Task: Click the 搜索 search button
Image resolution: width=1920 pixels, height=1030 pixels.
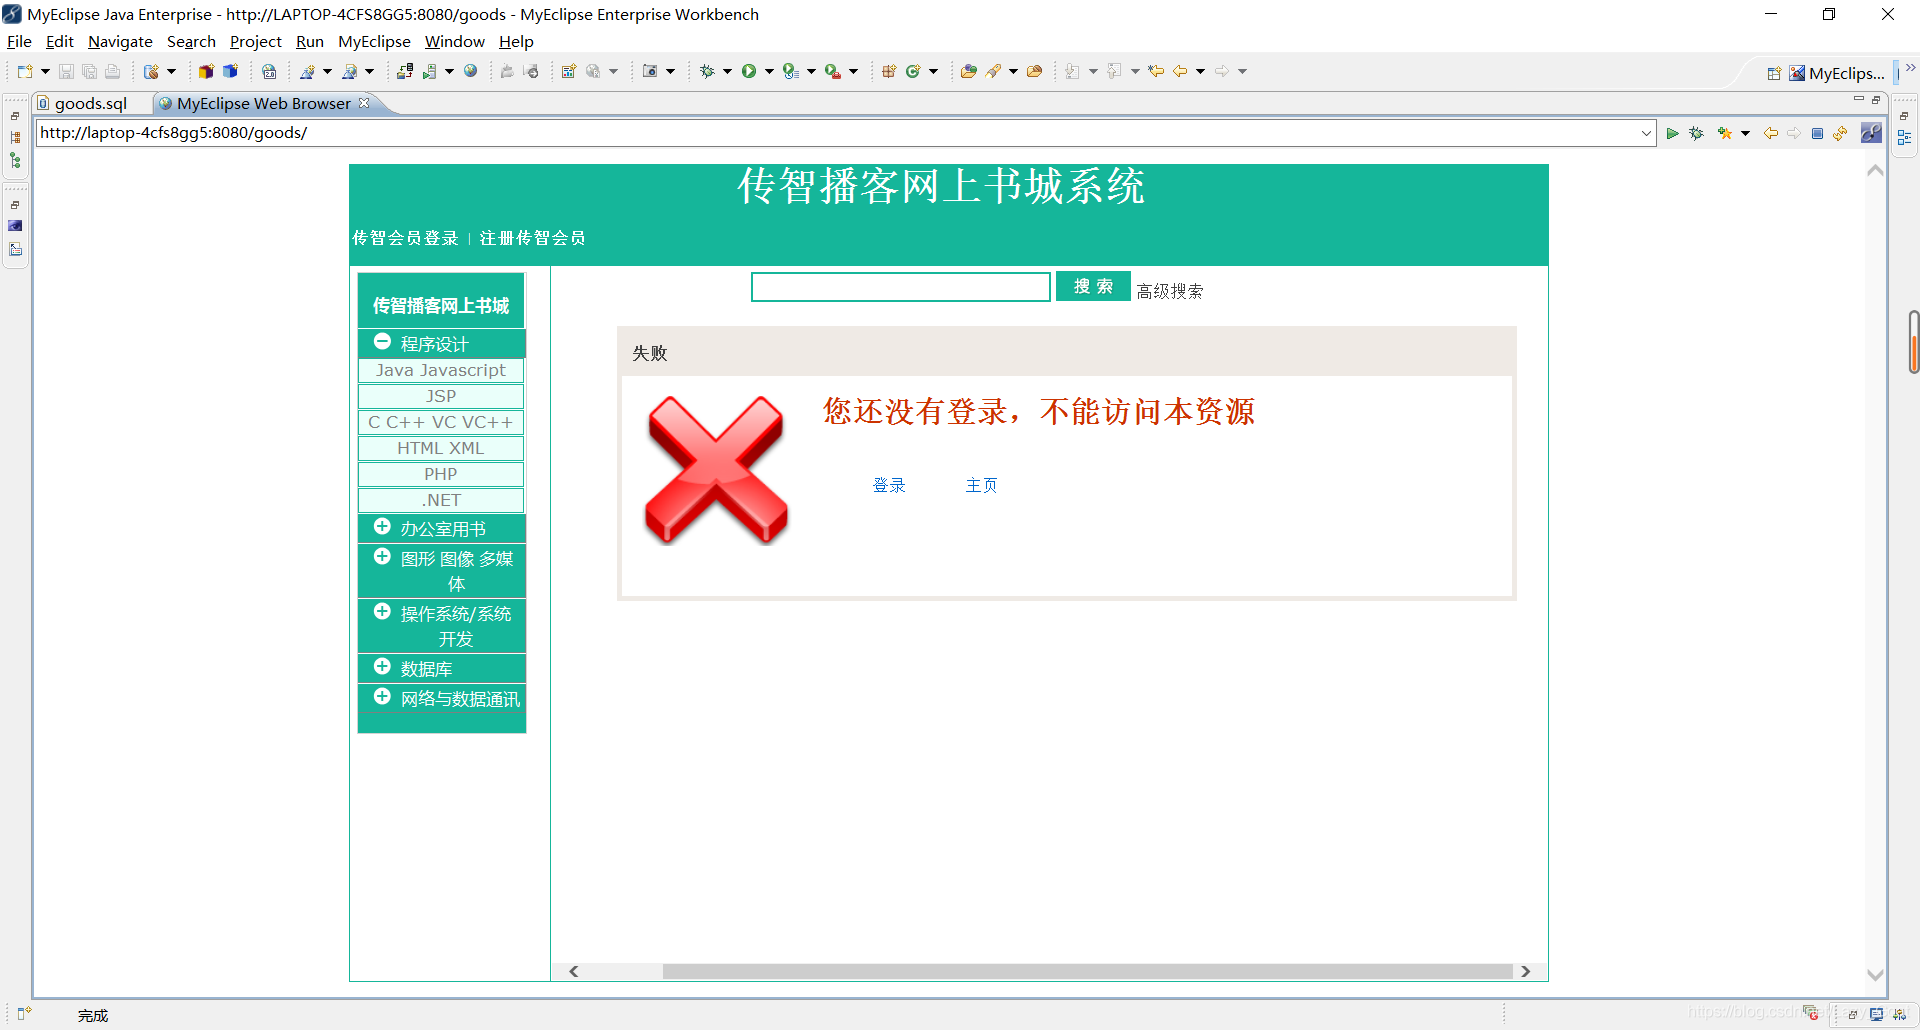Action: [x=1092, y=286]
